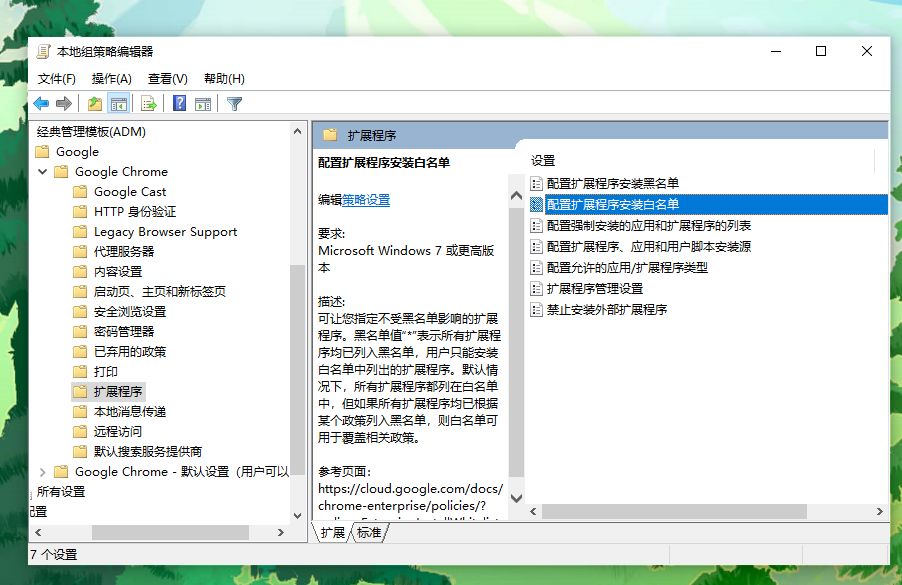Maximize the Group Policy Editor window

point(821,51)
